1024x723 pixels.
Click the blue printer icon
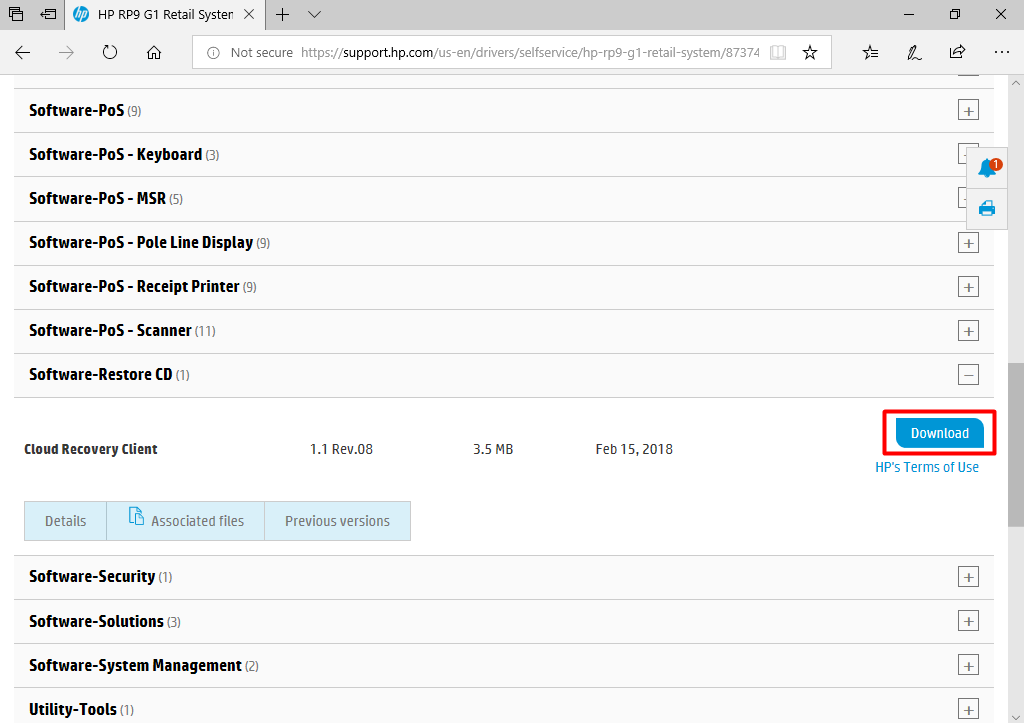tap(987, 208)
